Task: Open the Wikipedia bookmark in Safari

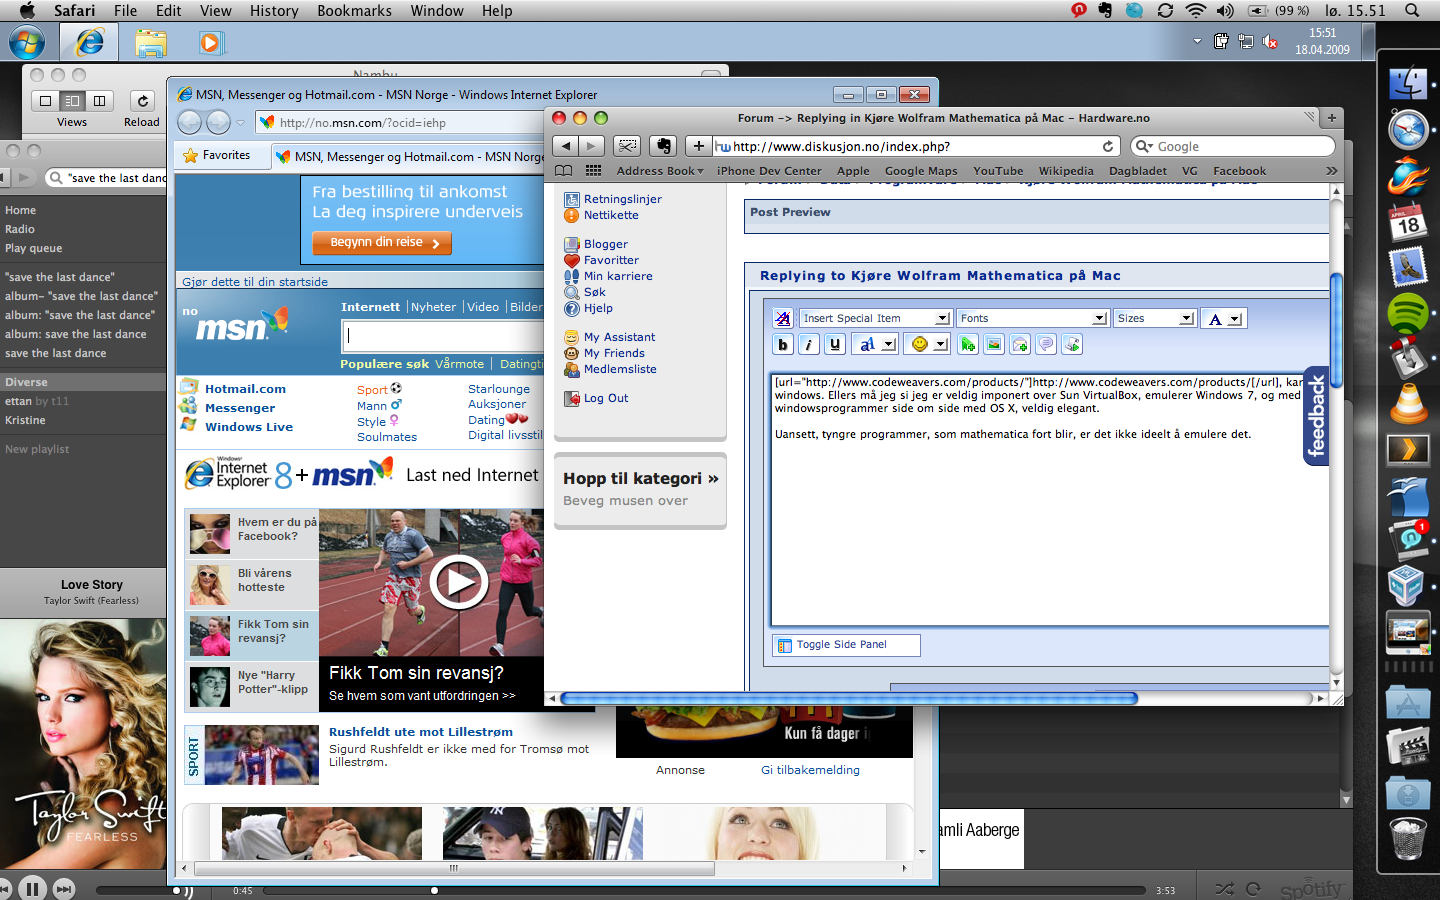Action: click(1066, 171)
